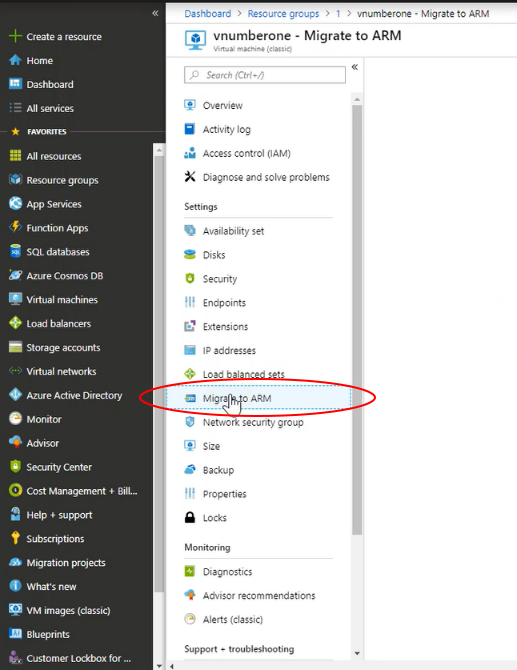Click the Locks padlock icon

[x=190, y=517]
